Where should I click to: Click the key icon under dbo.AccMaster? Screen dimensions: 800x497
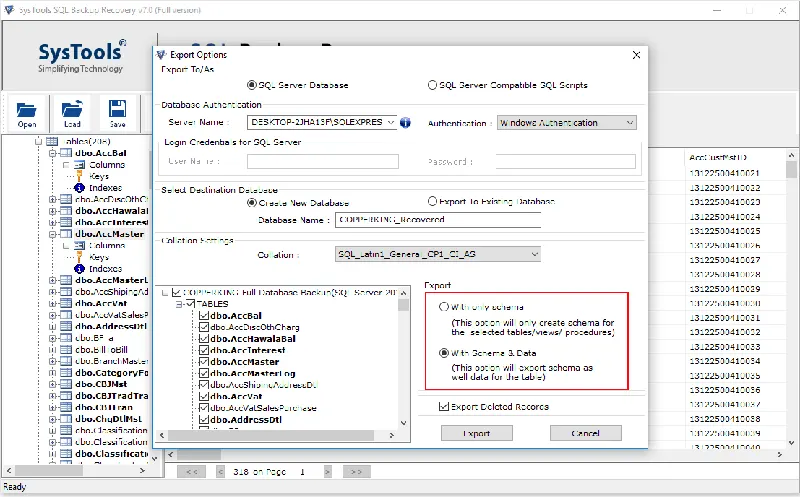click(80, 257)
